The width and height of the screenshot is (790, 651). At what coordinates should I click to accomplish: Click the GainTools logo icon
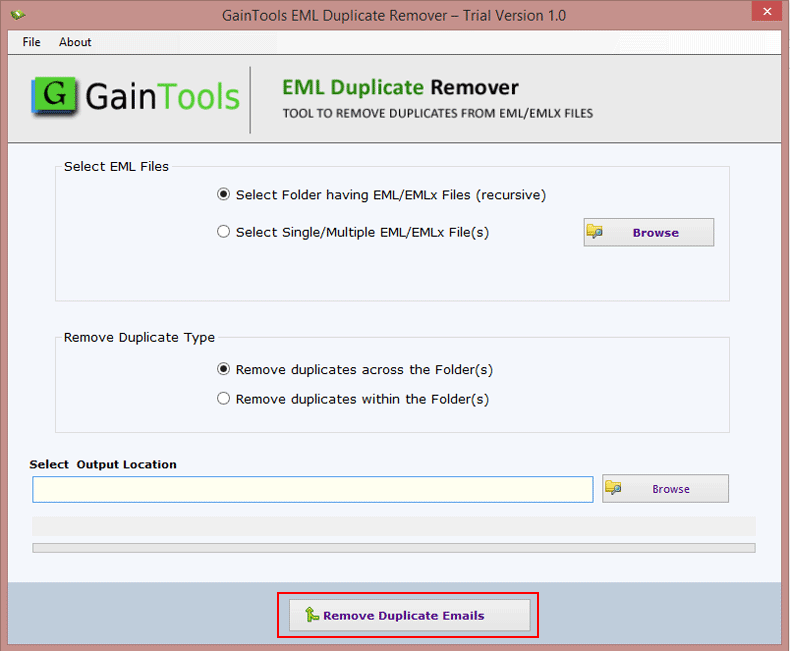[x=54, y=96]
